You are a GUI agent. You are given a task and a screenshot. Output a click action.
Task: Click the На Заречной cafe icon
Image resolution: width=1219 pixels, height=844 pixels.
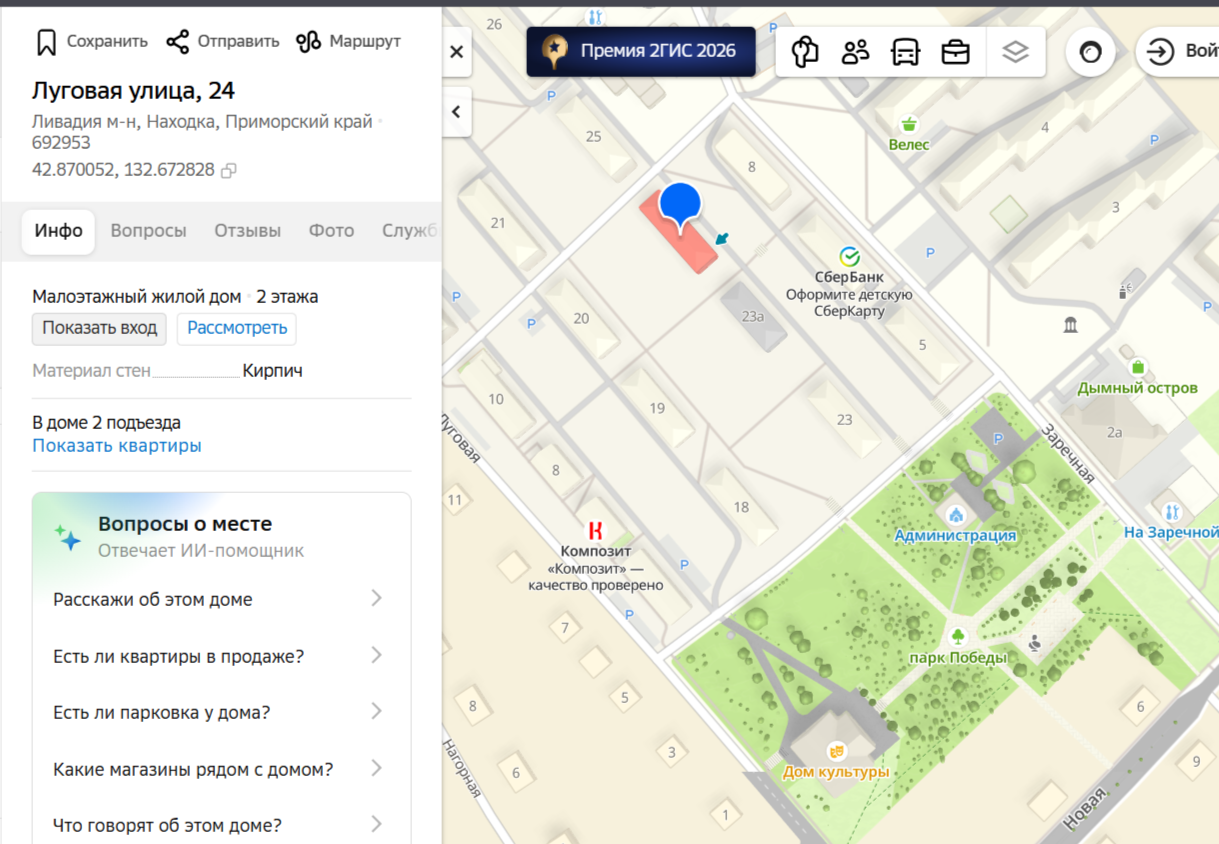[1172, 512]
